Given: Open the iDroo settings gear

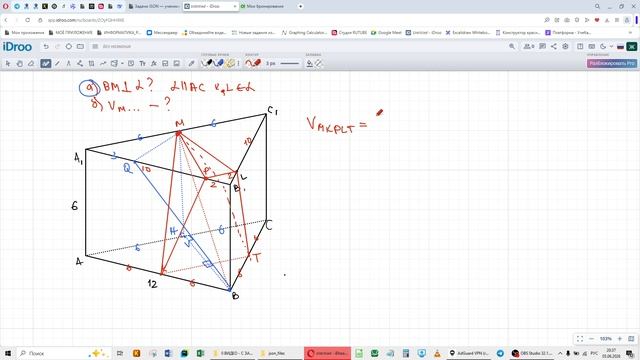Looking at the screenshot, I should (565, 47).
